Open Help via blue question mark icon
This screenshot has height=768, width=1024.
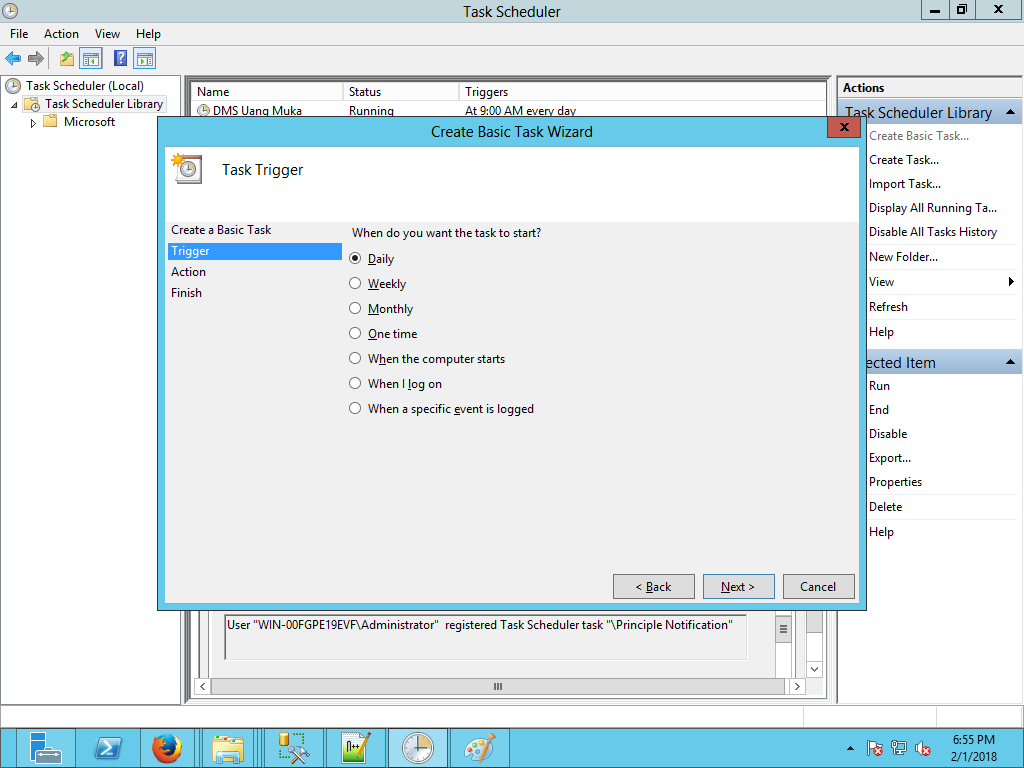(120, 59)
